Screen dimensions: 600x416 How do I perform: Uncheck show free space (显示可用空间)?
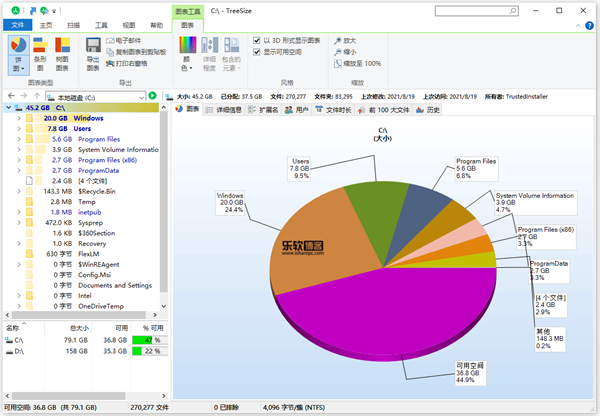point(257,52)
